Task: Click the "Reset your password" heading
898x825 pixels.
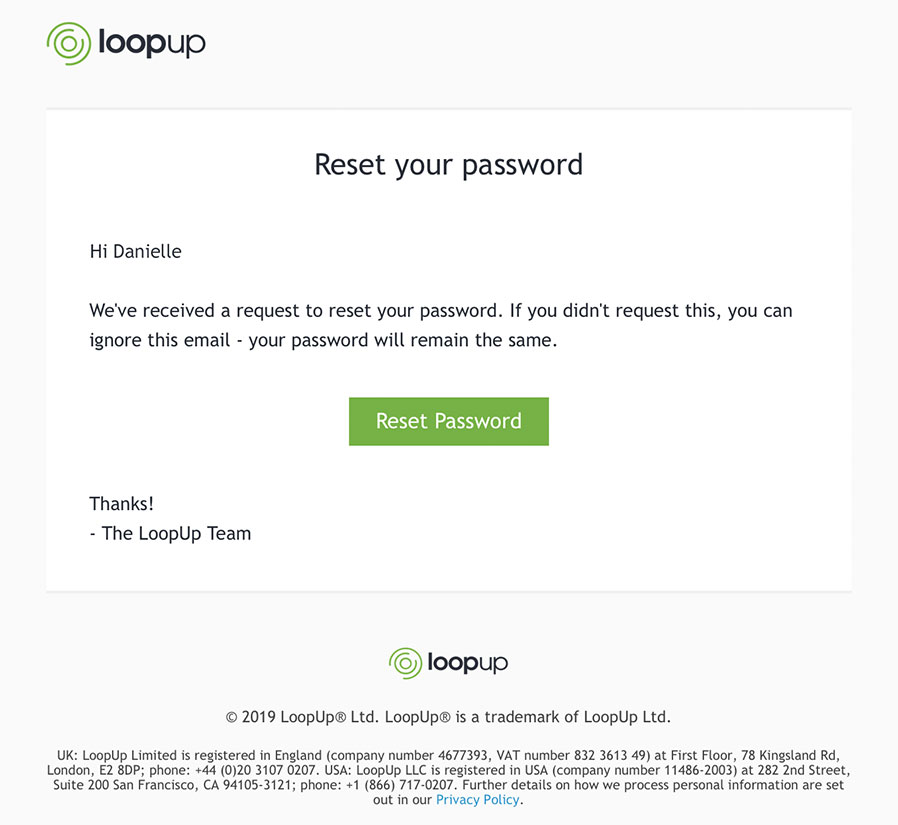Action: click(x=448, y=164)
